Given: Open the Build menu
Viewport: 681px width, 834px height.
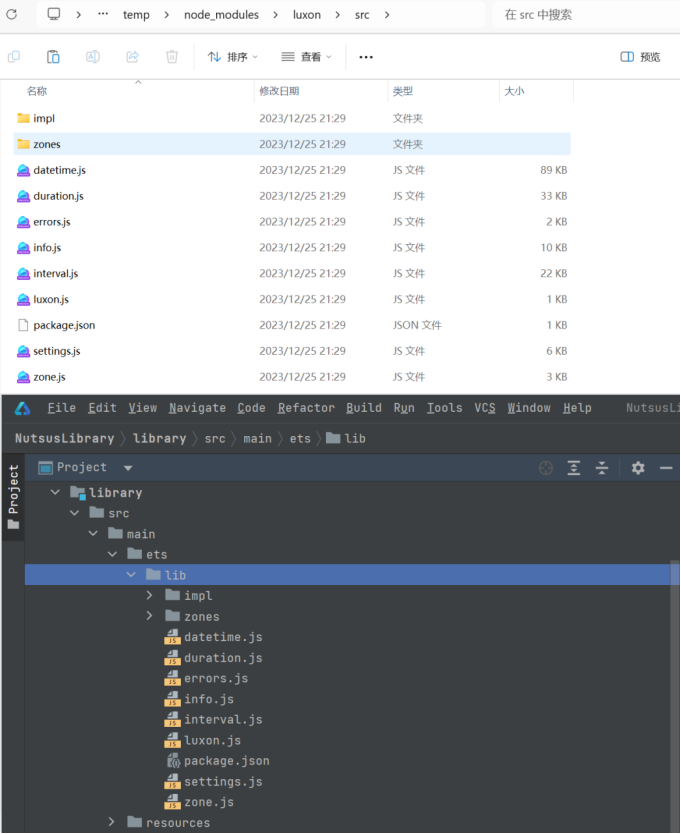Looking at the screenshot, I should coord(364,408).
